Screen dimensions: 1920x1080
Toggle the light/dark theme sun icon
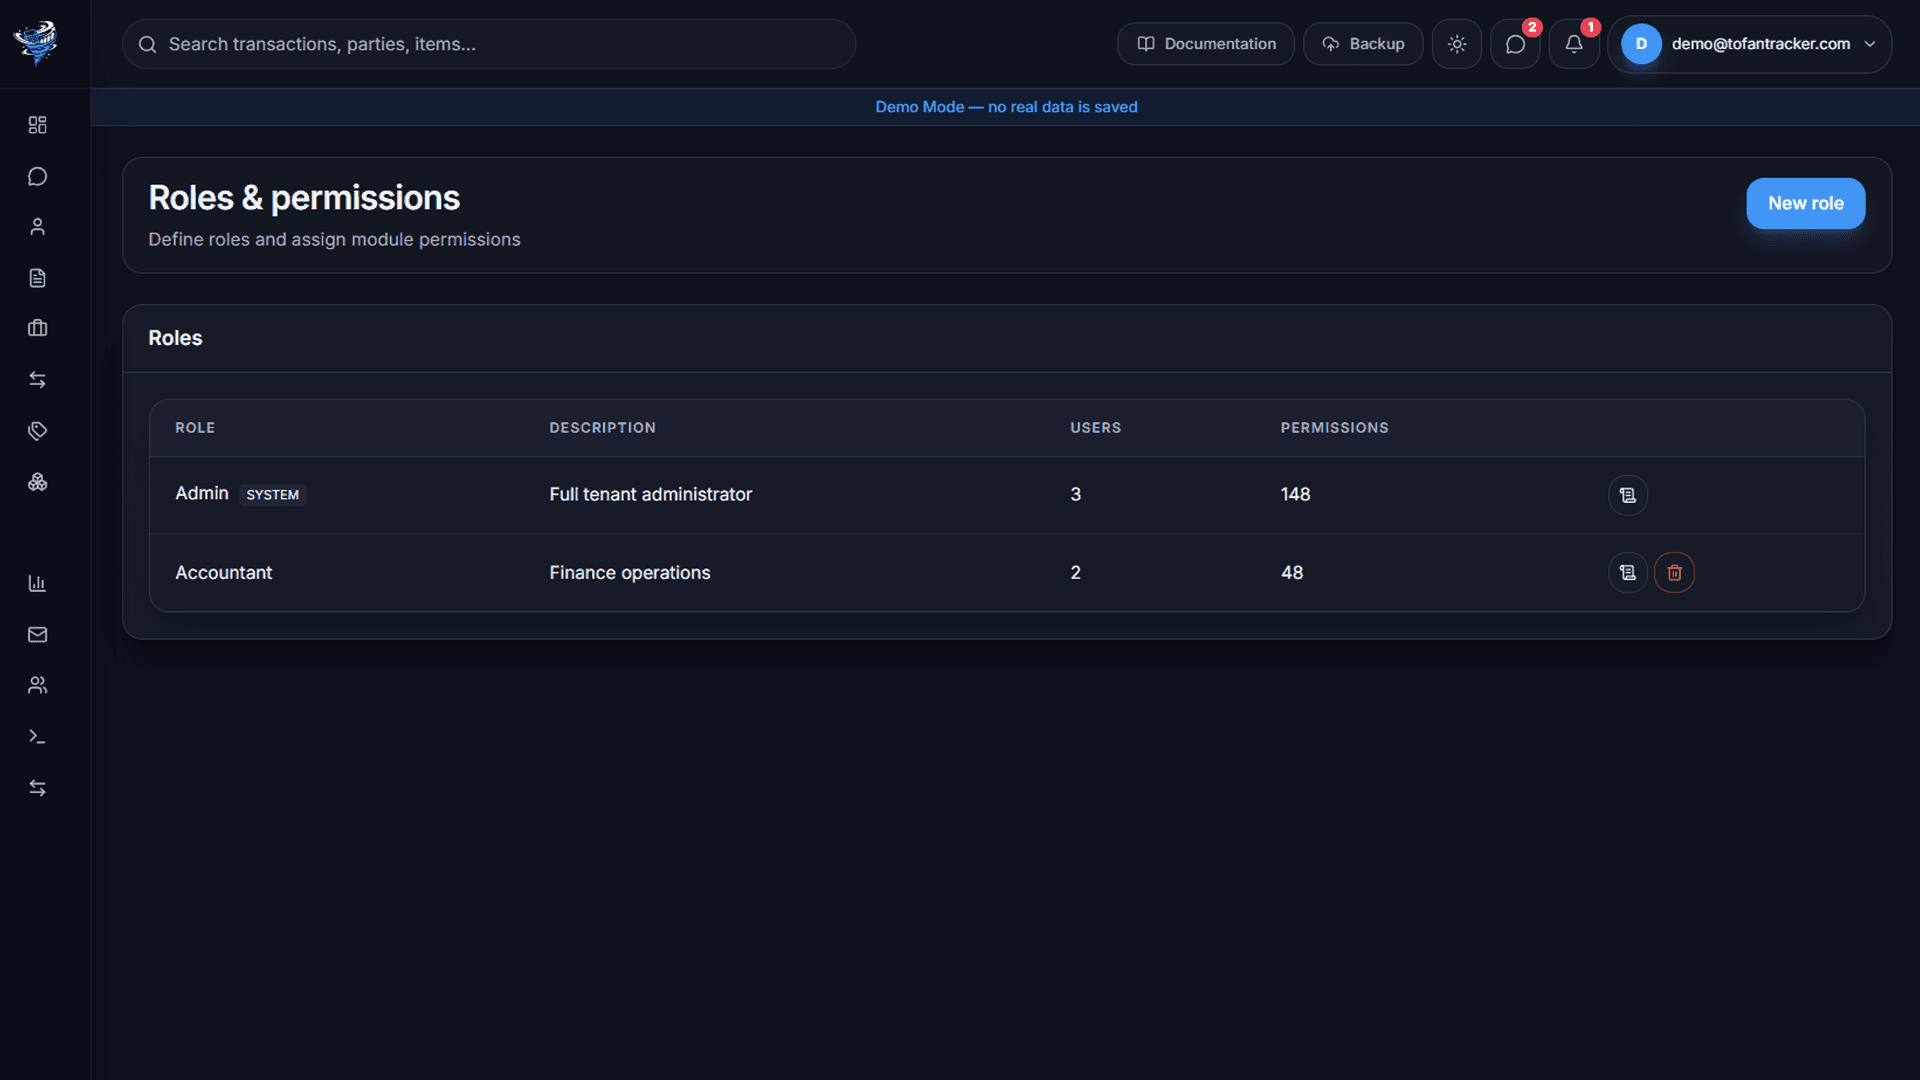coord(1457,44)
